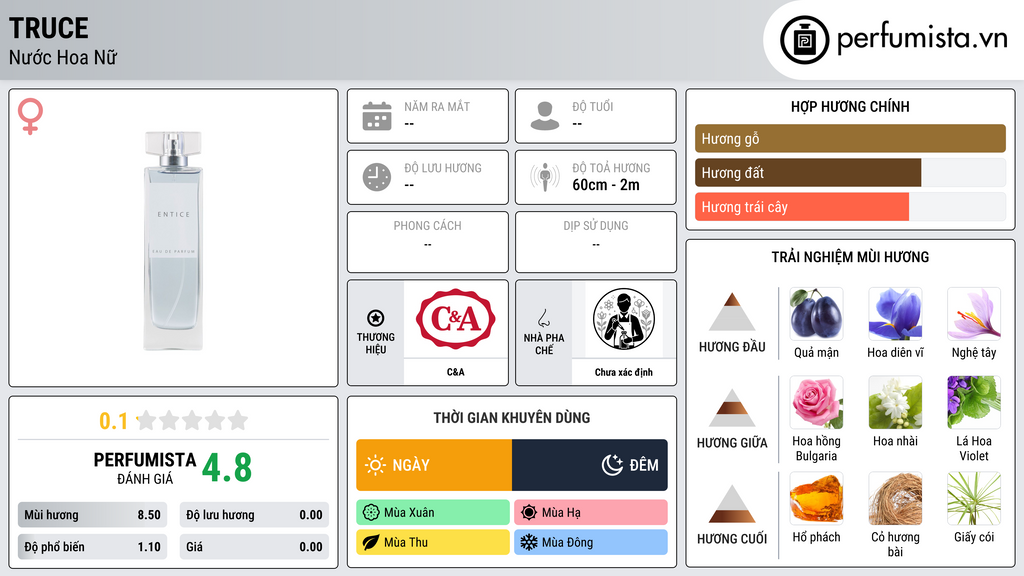Click the Hương cuối pyramid icon
This screenshot has height=576, width=1024.
pyautogui.click(x=732, y=504)
